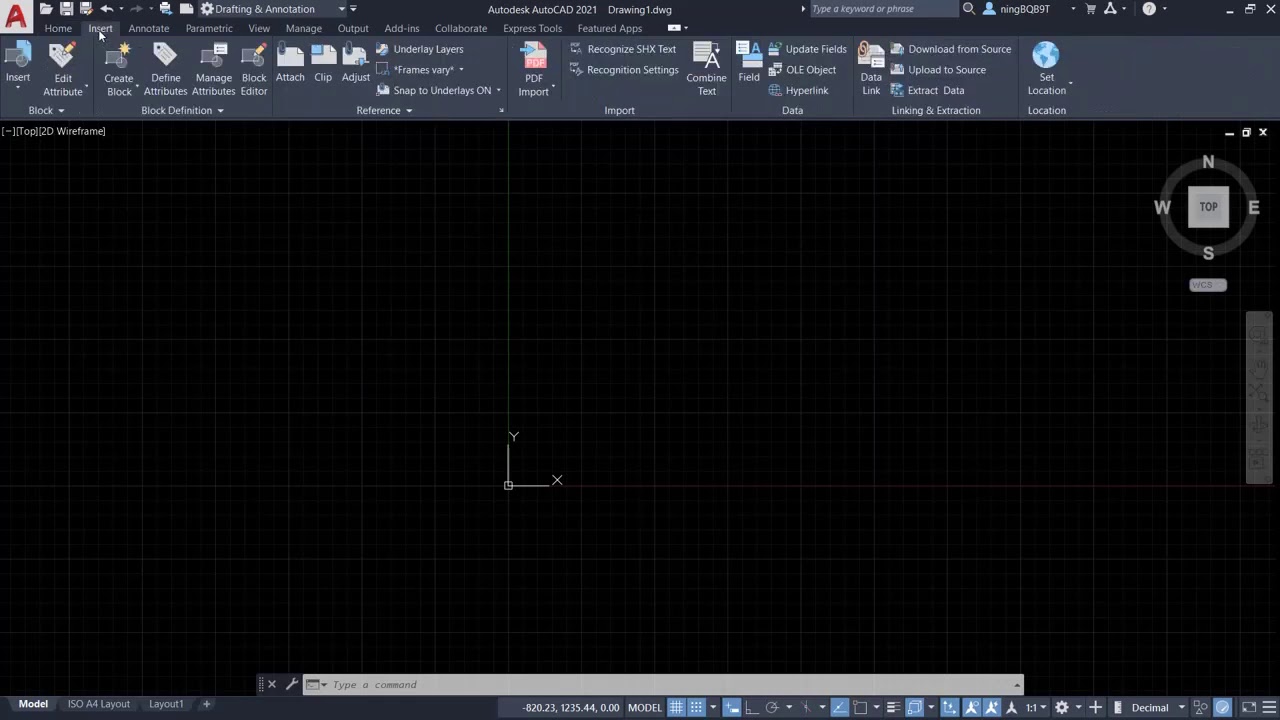The image size is (1280, 720).
Task: Toggle object snap tracking in status bar
Action: coord(839,707)
